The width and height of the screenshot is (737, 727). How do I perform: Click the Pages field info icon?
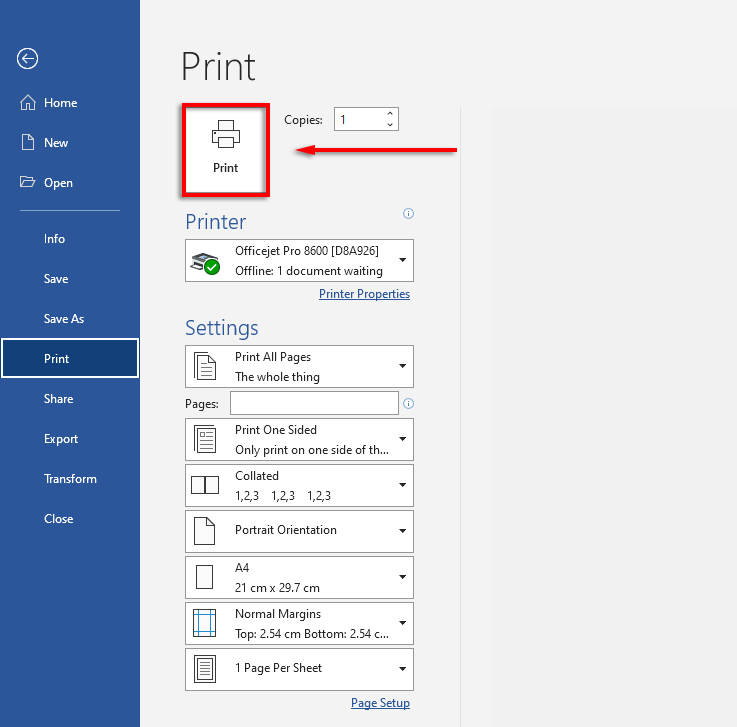408,403
